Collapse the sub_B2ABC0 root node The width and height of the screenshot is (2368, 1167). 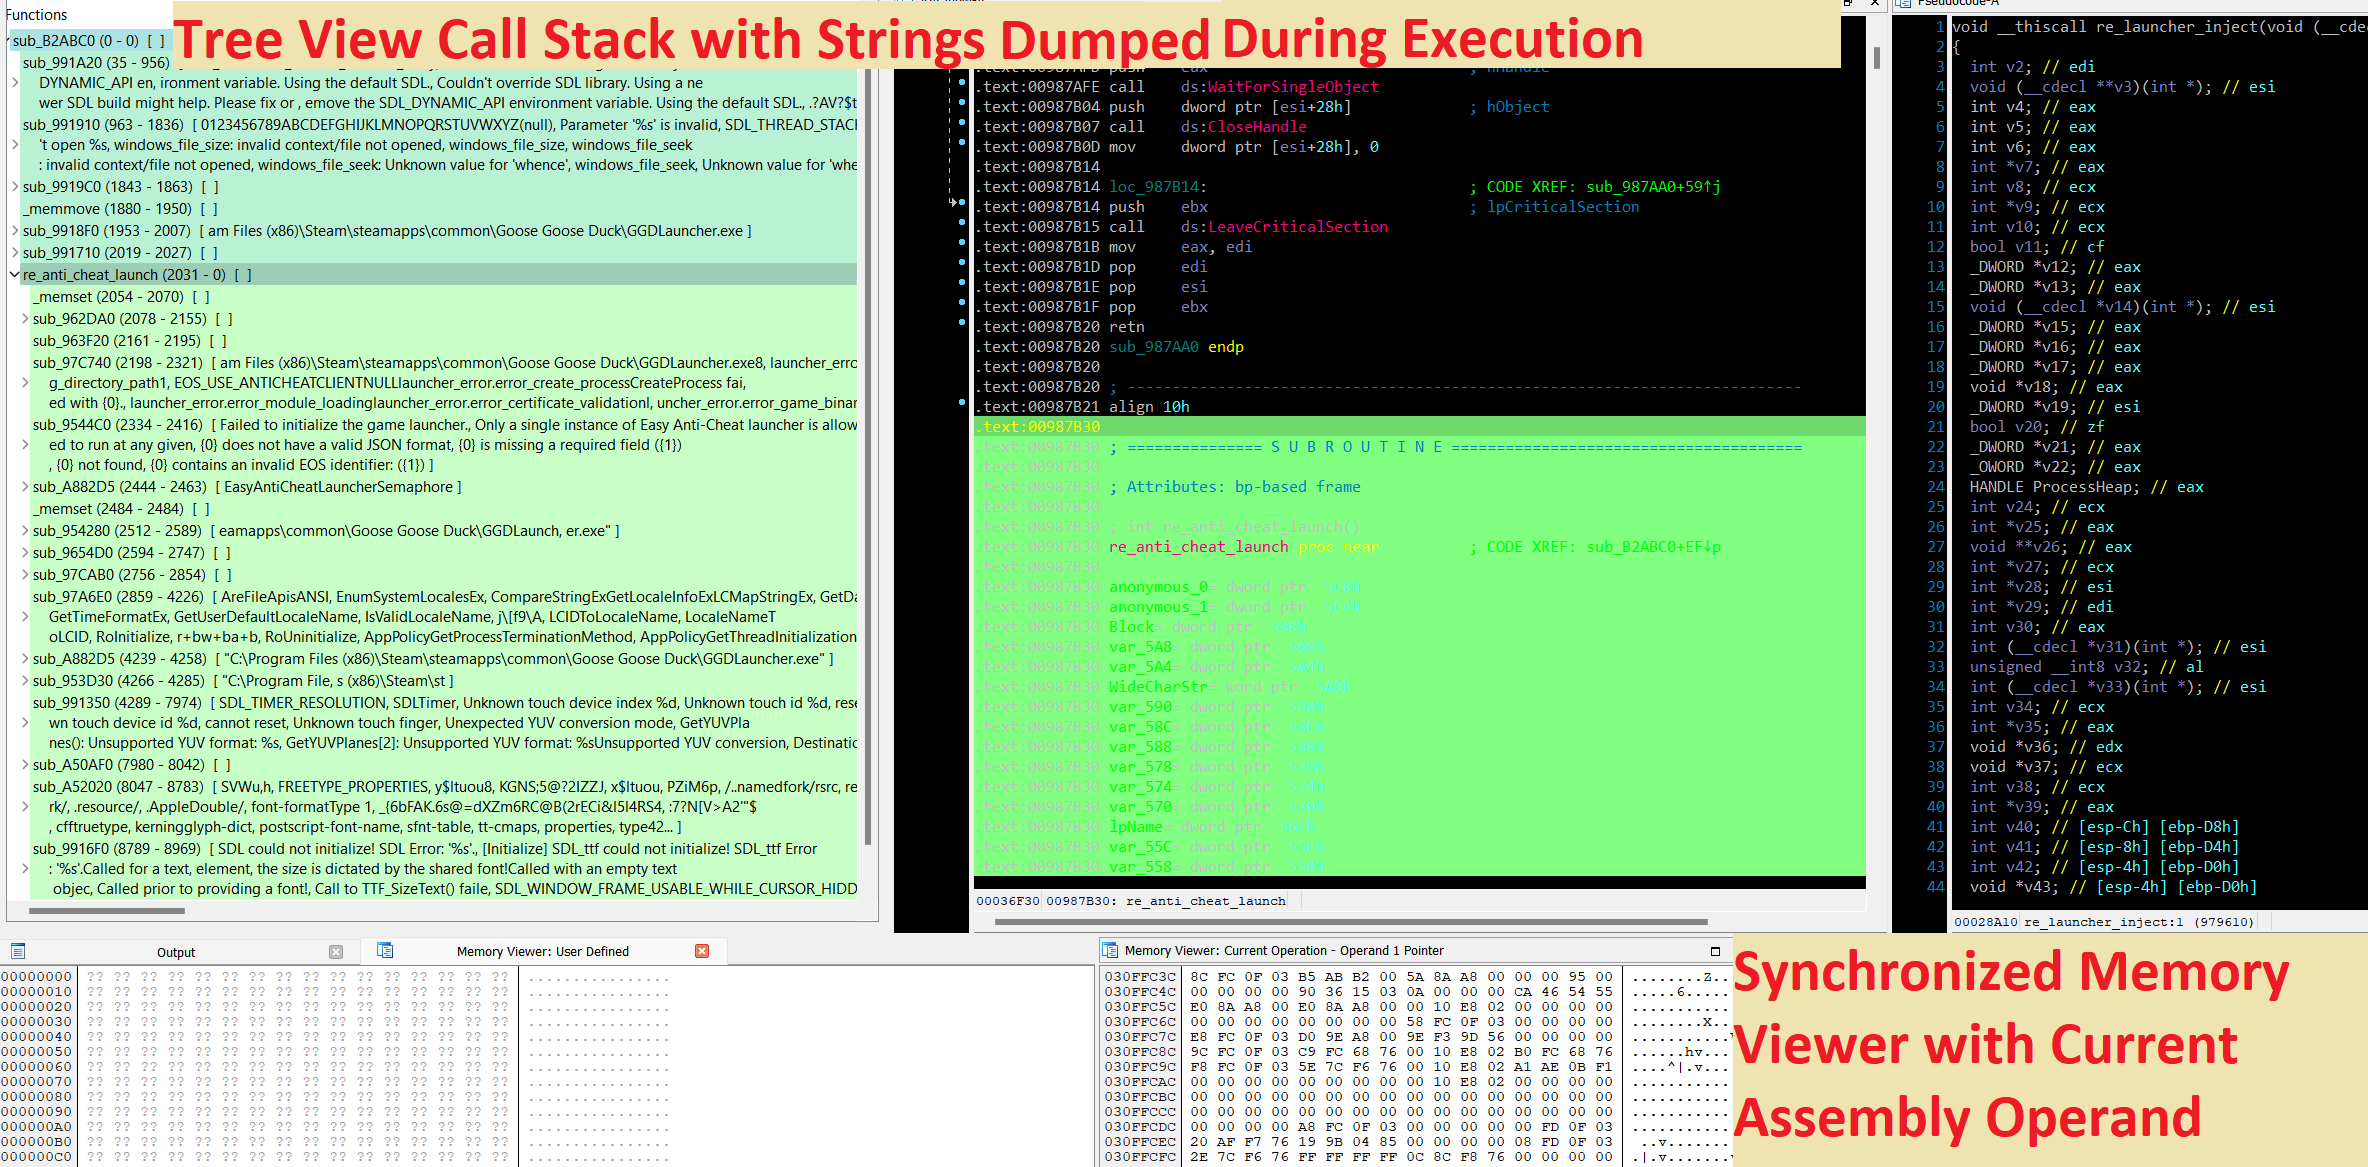pos(9,41)
